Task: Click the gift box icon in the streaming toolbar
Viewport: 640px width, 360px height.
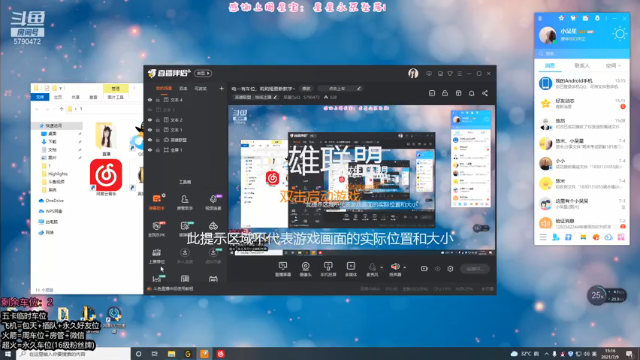Action: 458,93
